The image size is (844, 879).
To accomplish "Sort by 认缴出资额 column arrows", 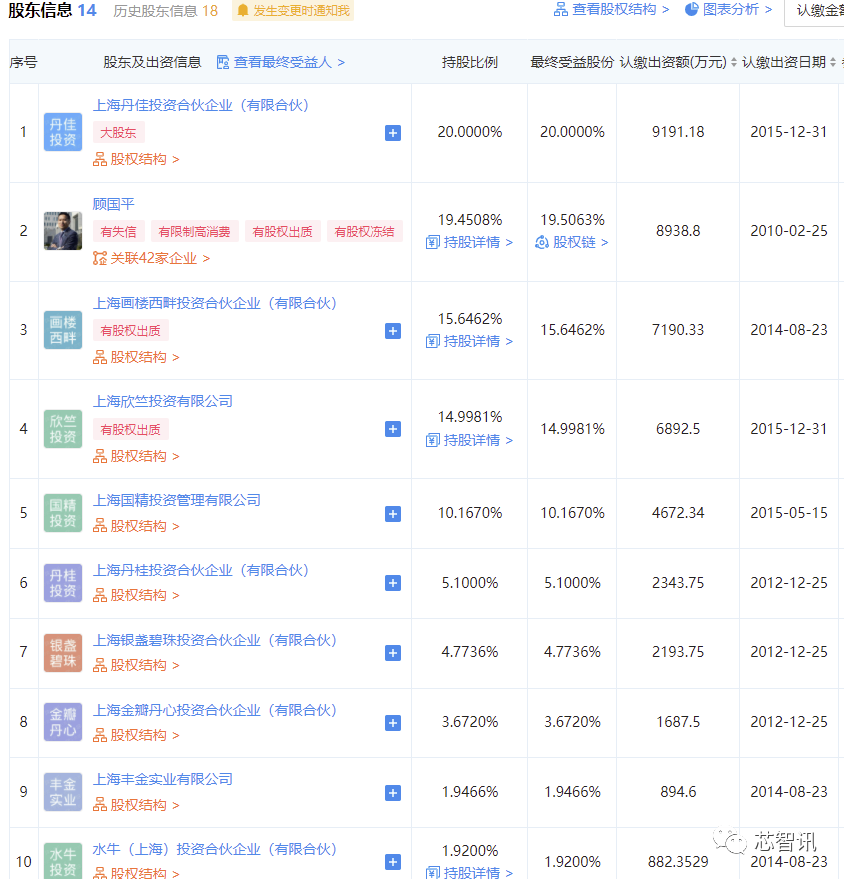I will (733, 62).
